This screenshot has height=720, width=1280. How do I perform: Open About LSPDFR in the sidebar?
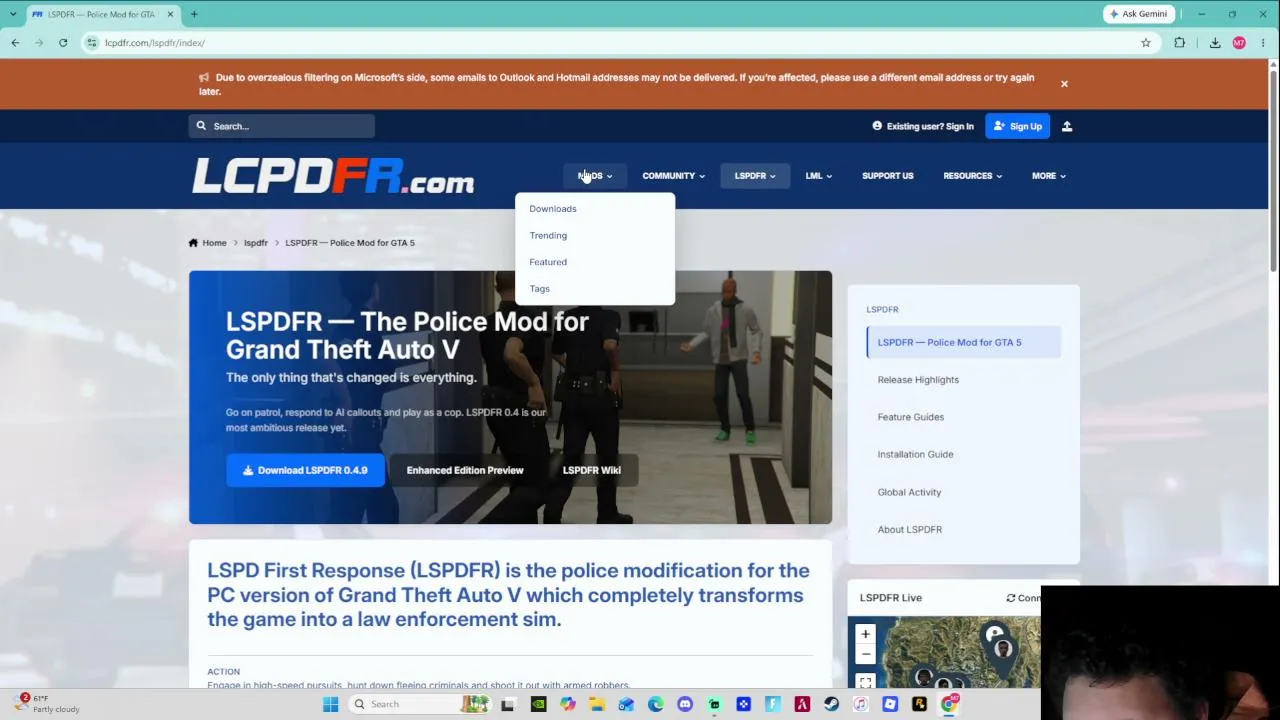(910, 529)
